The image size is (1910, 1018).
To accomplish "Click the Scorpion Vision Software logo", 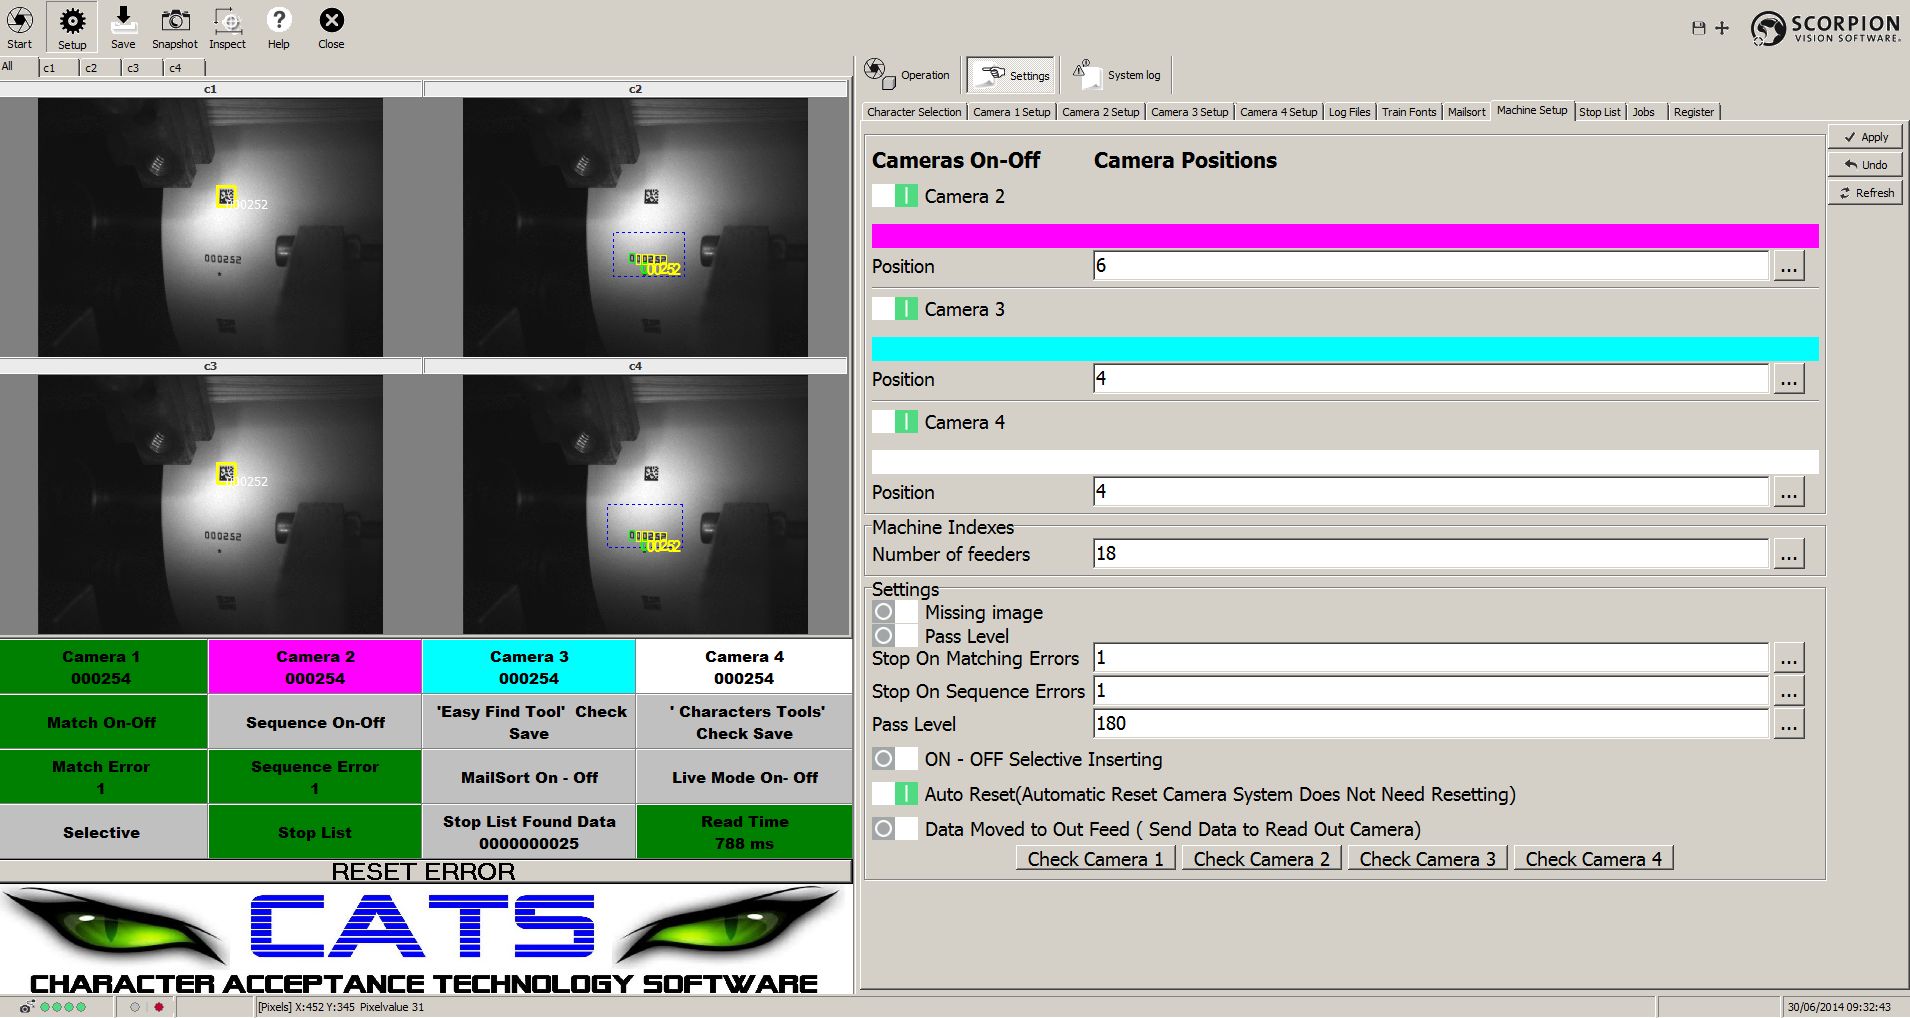I will (1825, 28).
